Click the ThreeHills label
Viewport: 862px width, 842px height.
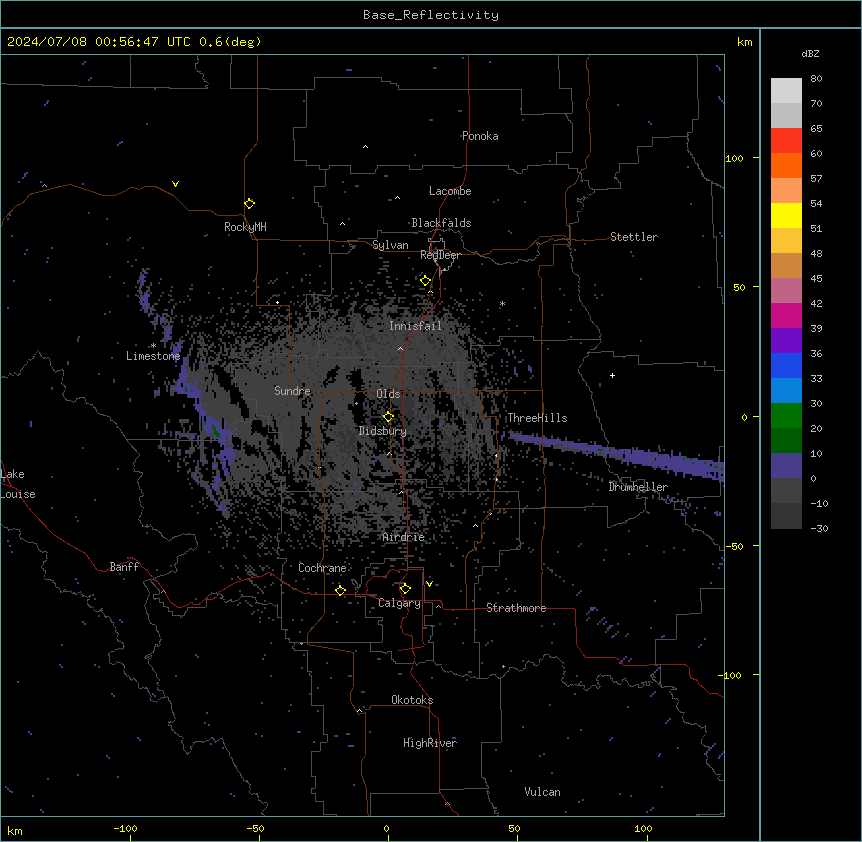coord(538,418)
